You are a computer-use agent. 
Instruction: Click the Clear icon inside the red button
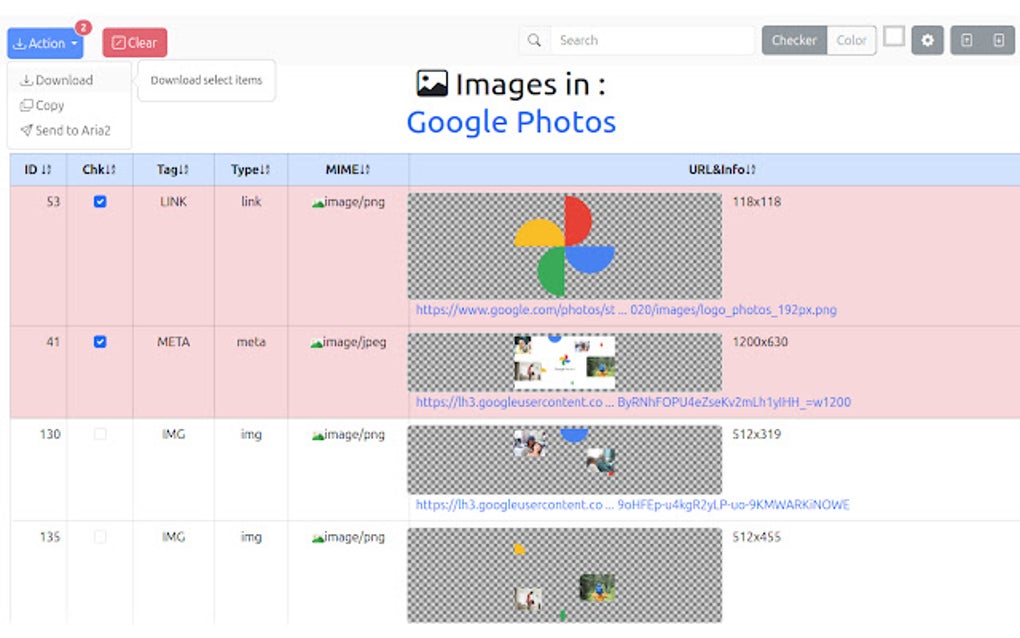pyautogui.click(x=118, y=42)
